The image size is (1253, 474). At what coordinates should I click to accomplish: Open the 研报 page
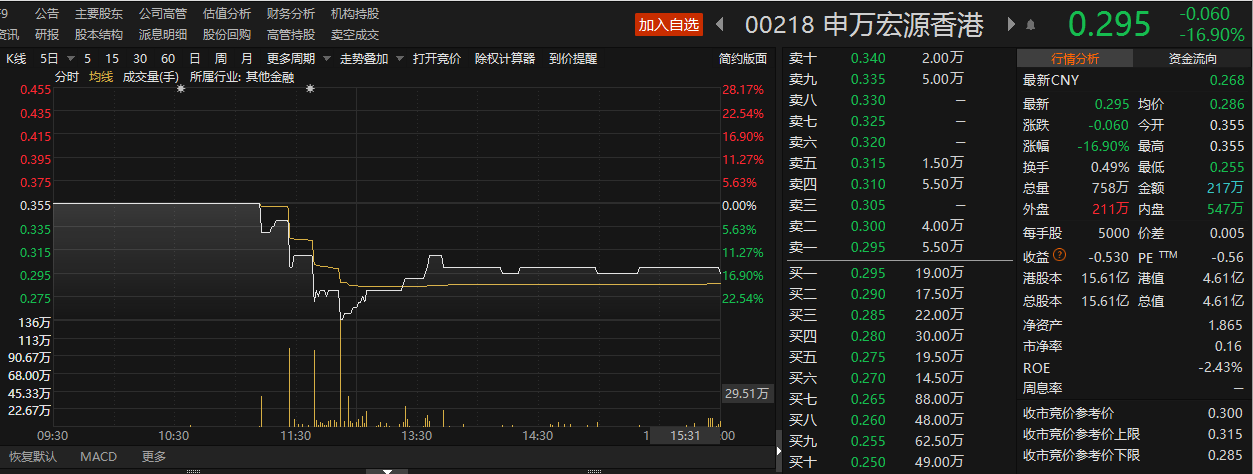point(47,34)
